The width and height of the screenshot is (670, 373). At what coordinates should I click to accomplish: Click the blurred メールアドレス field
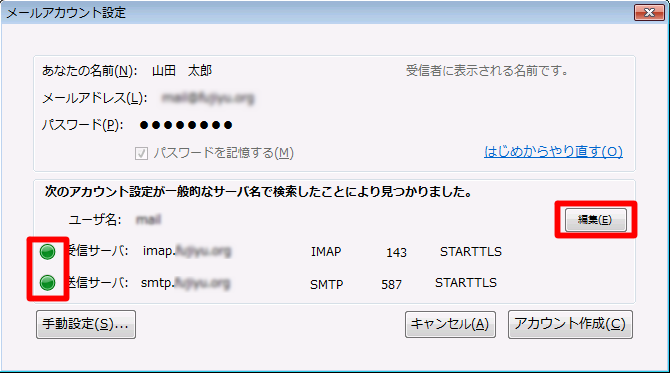[x=208, y=98]
